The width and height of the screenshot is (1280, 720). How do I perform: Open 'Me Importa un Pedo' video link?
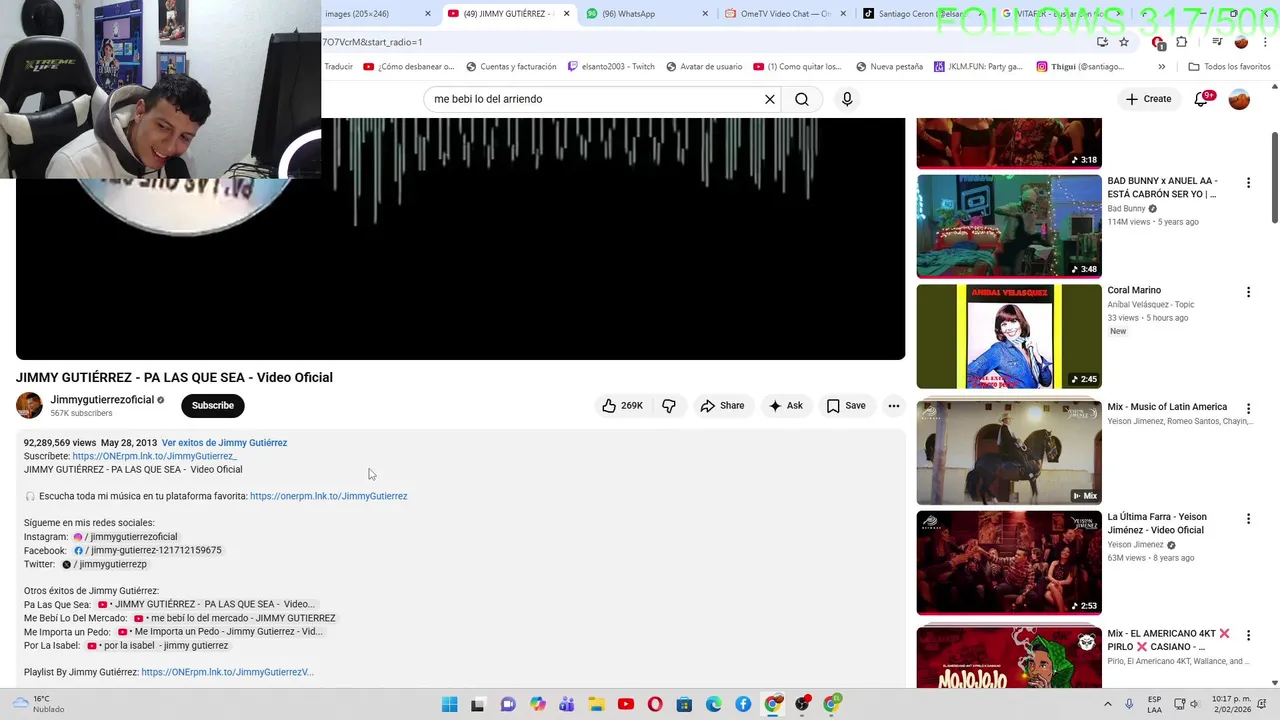click(x=220, y=632)
